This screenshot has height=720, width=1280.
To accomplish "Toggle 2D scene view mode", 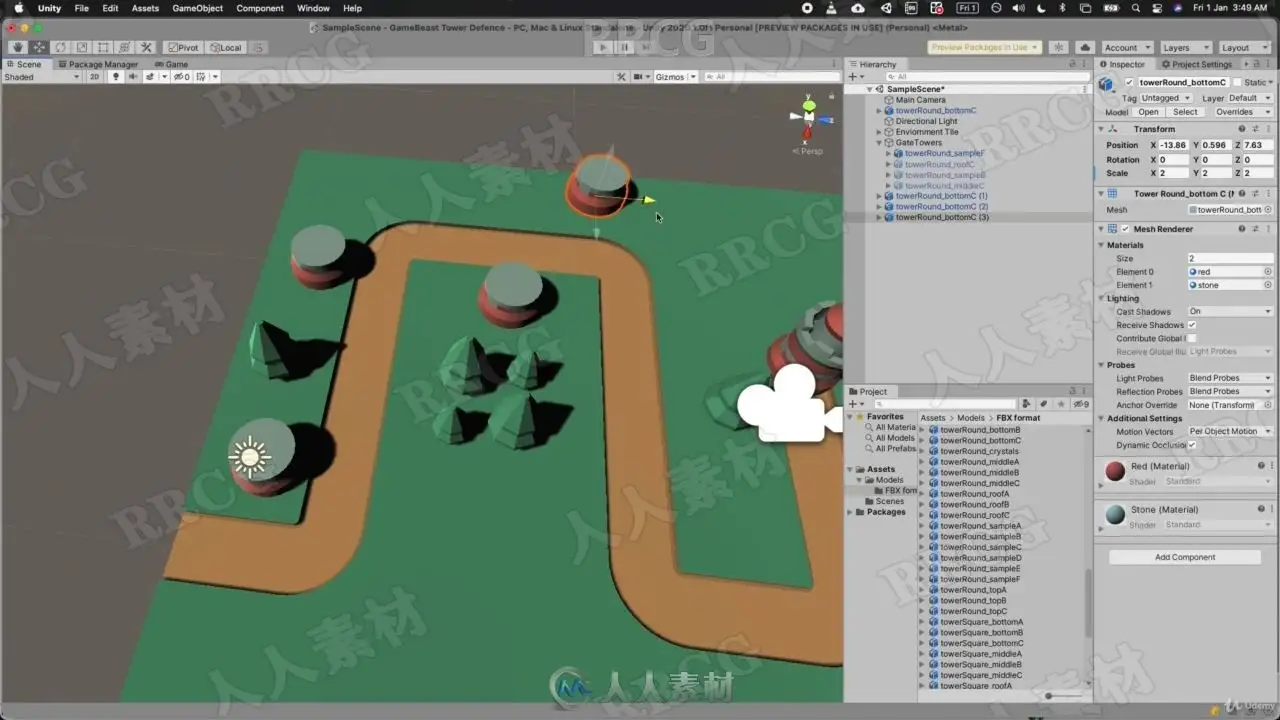I will tap(94, 77).
